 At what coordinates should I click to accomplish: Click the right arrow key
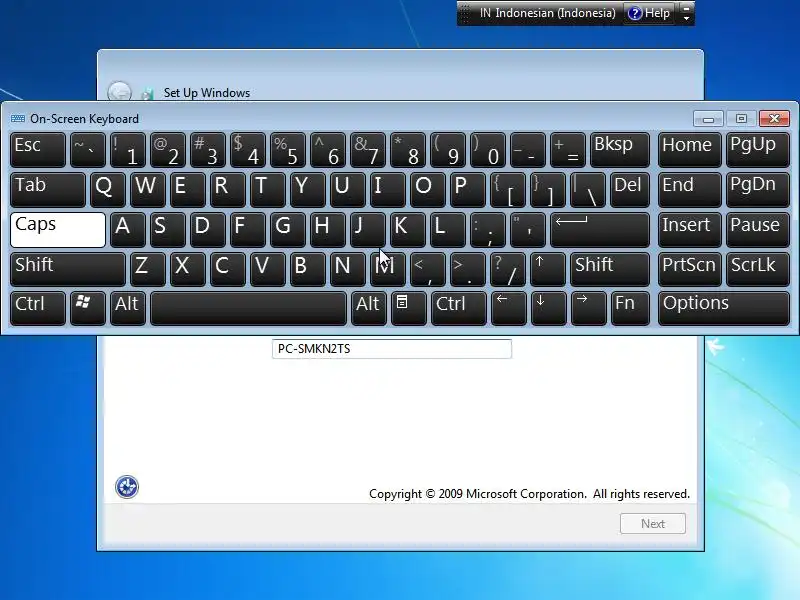click(x=588, y=308)
